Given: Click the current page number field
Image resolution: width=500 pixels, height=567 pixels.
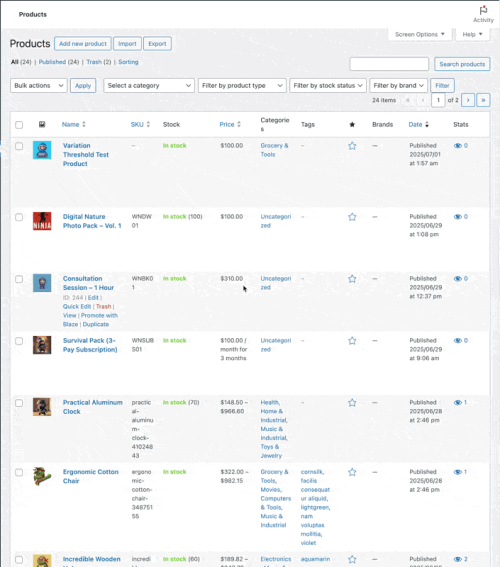Looking at the screenshot, I should [438, 100].
